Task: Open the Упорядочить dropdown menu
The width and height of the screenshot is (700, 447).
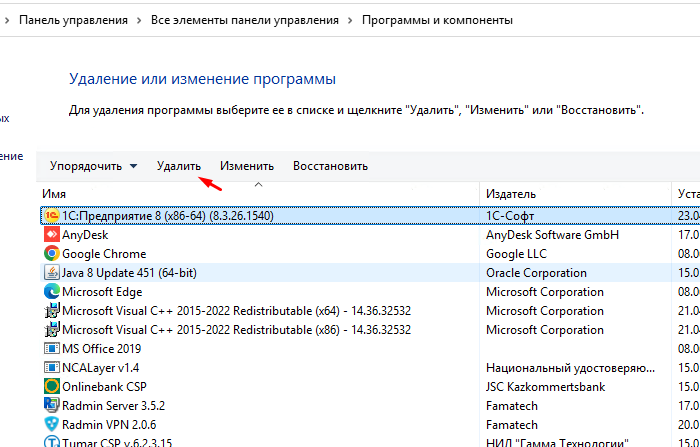Action: pyautogui.click(x=93, y=166)
